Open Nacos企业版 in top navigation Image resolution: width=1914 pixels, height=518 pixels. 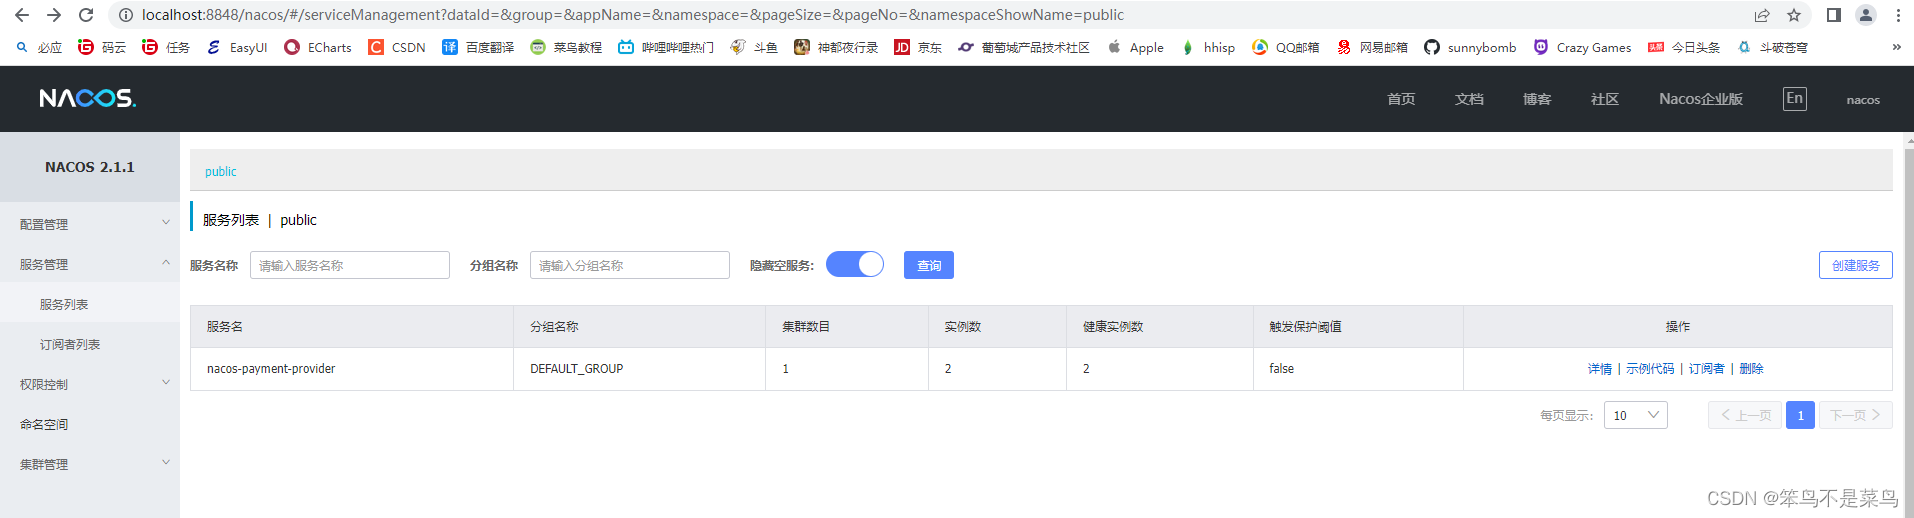pos(1701,99)
